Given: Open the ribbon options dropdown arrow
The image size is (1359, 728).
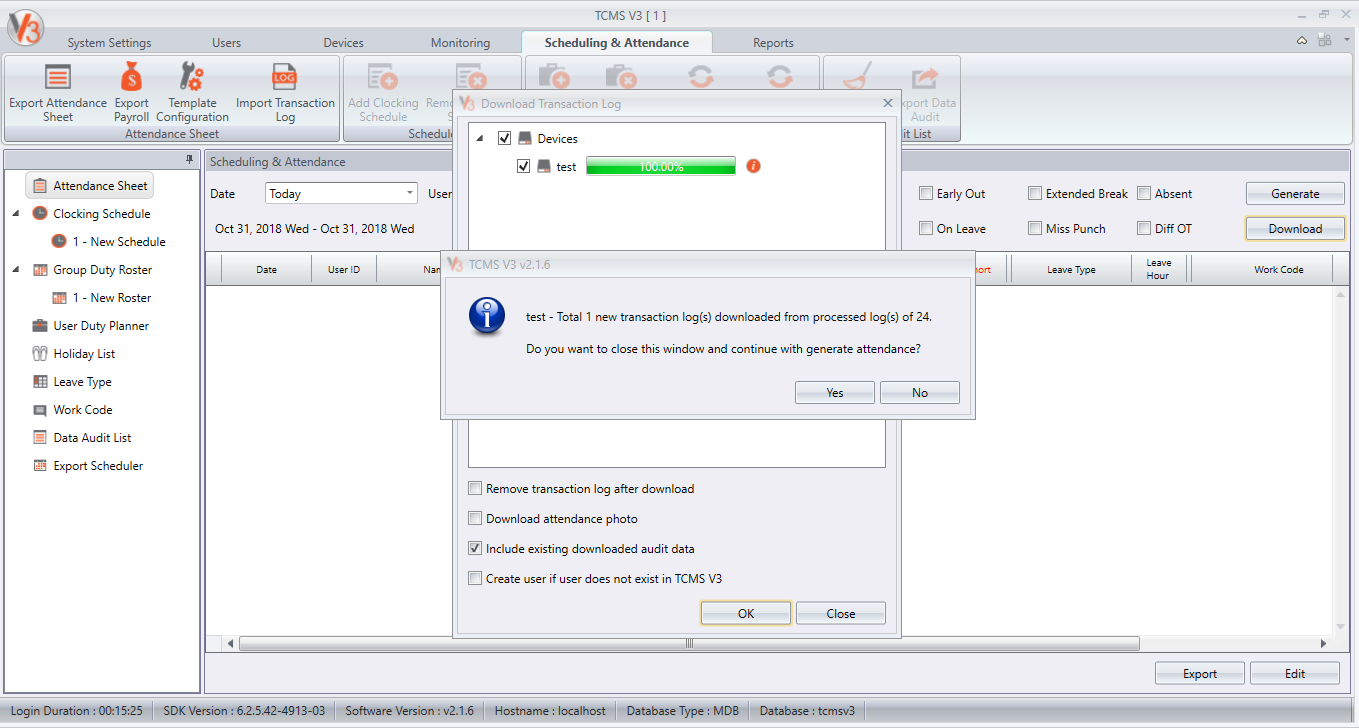Looking at the screenshot, I should tap(1346, 41).
